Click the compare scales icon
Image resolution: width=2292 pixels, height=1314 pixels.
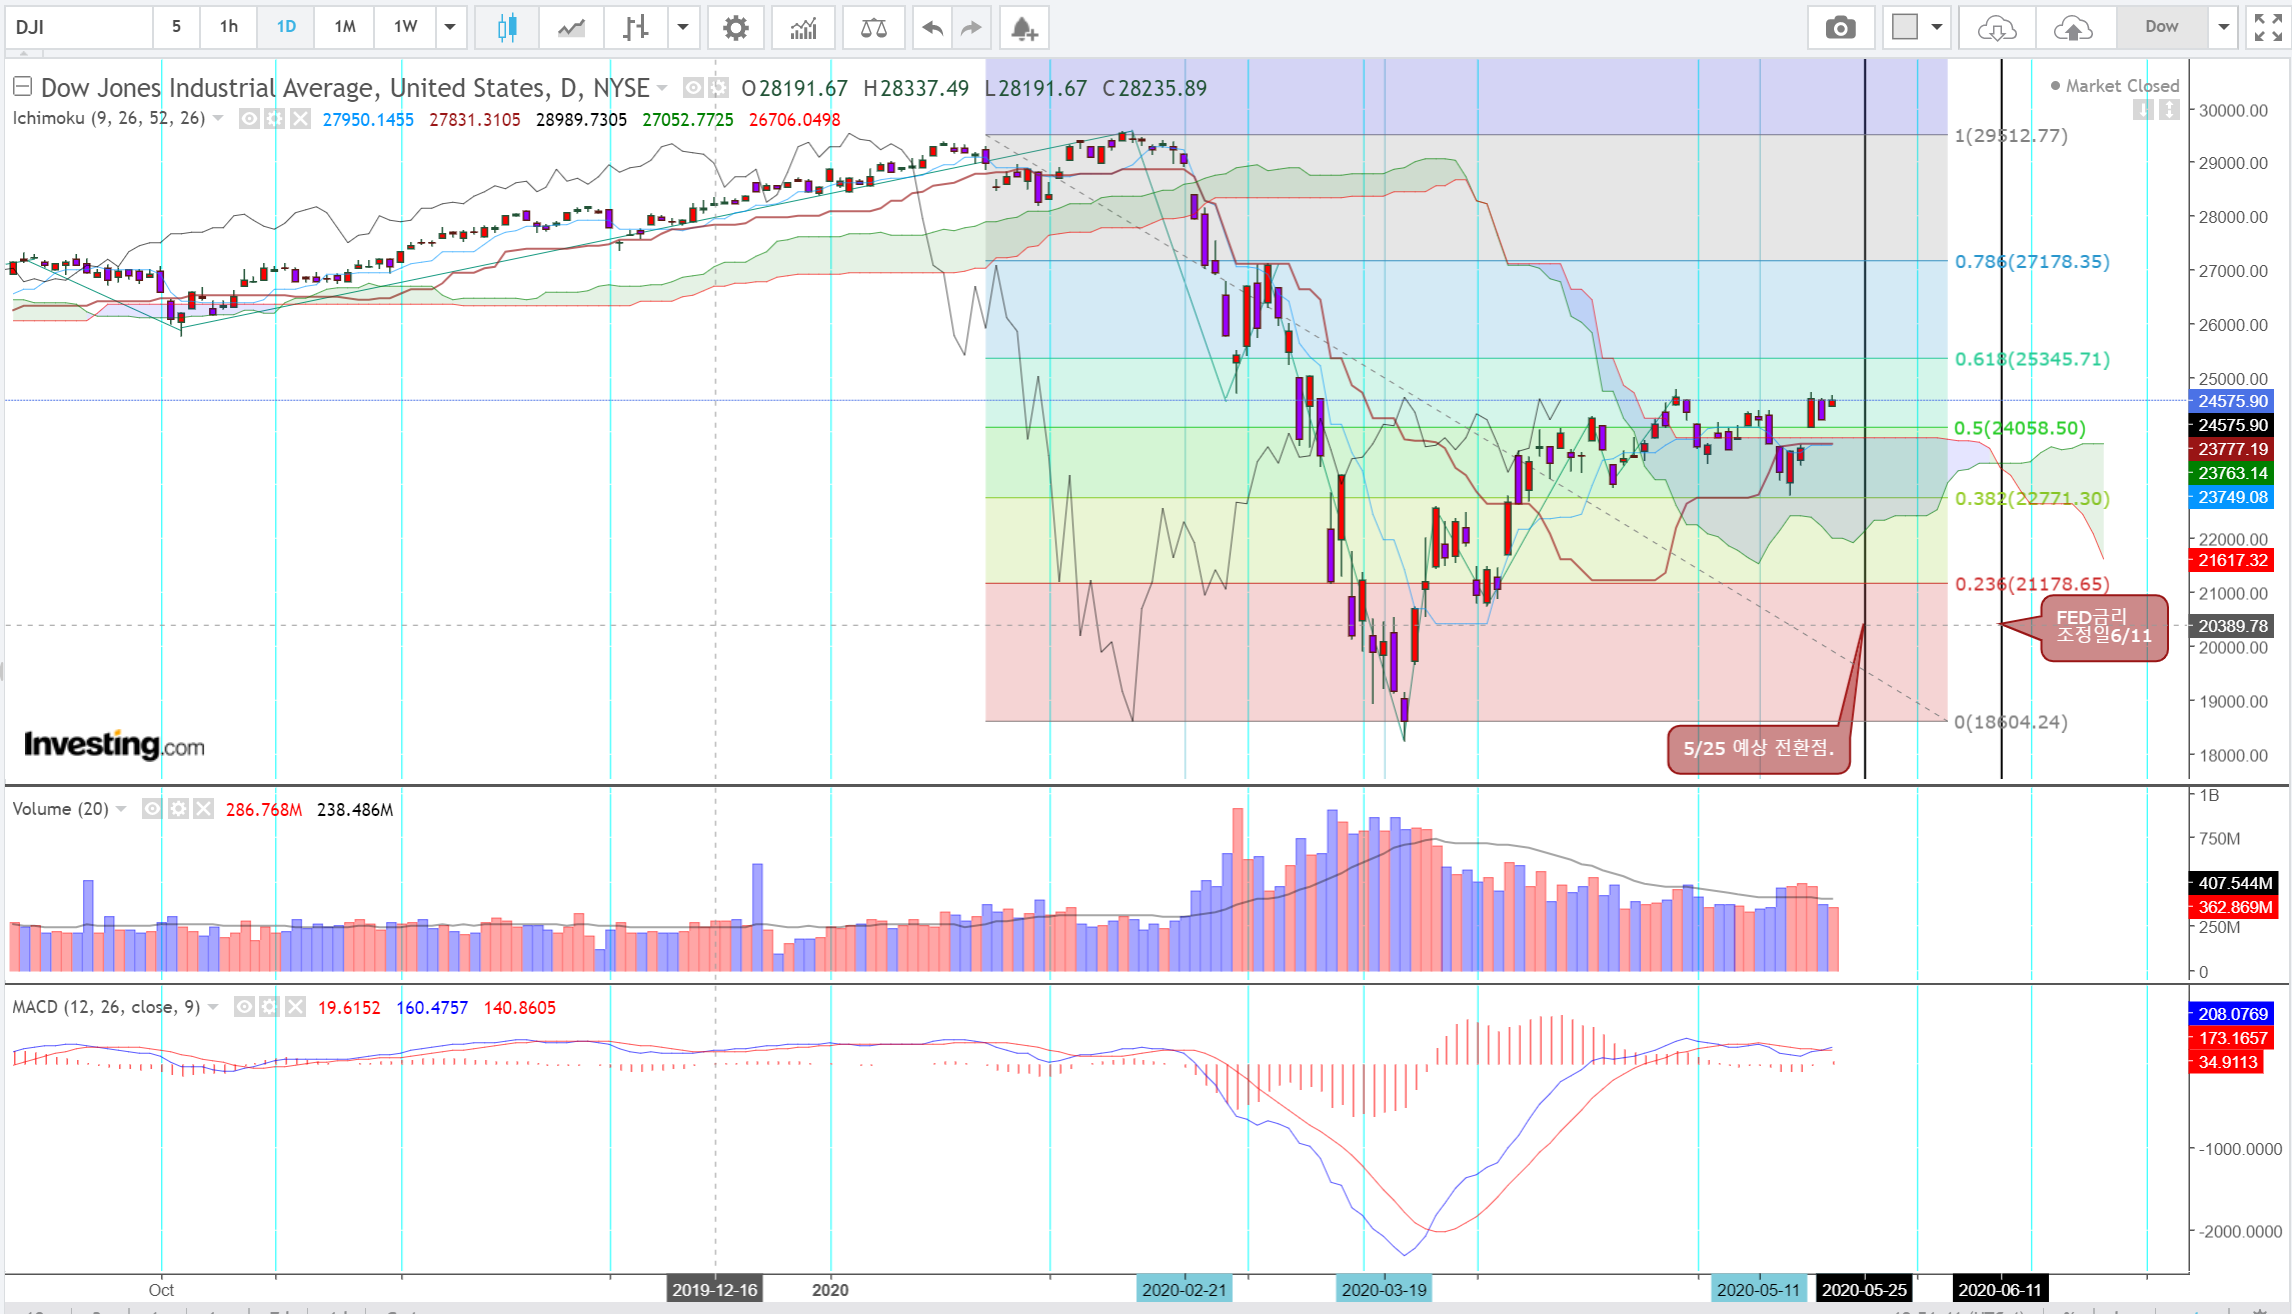[873, 27]
